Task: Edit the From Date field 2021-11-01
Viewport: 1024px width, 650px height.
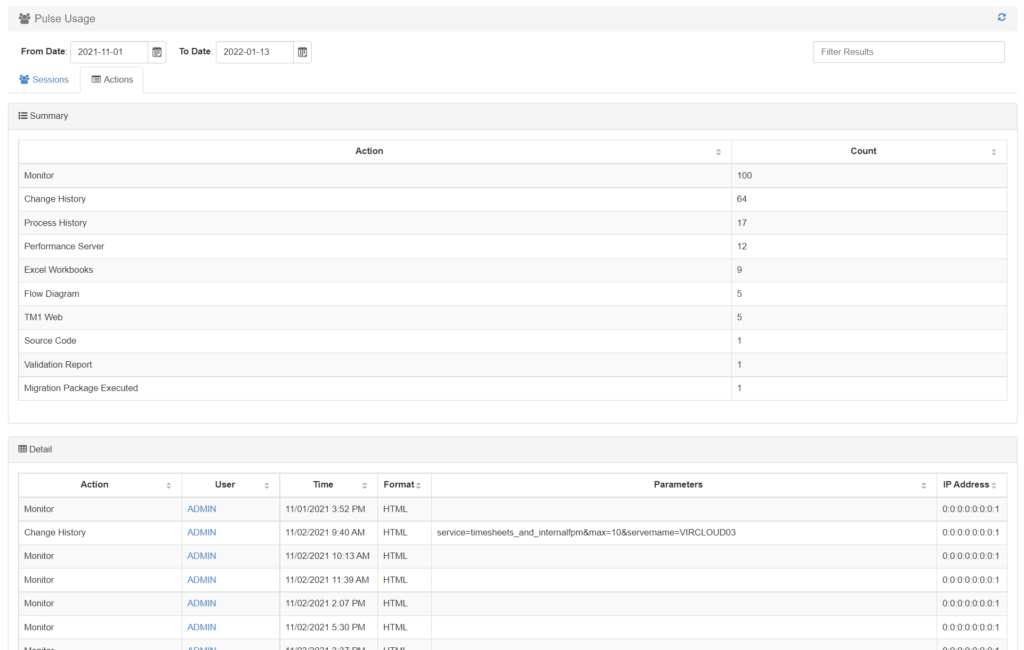Action: (108, 52)
